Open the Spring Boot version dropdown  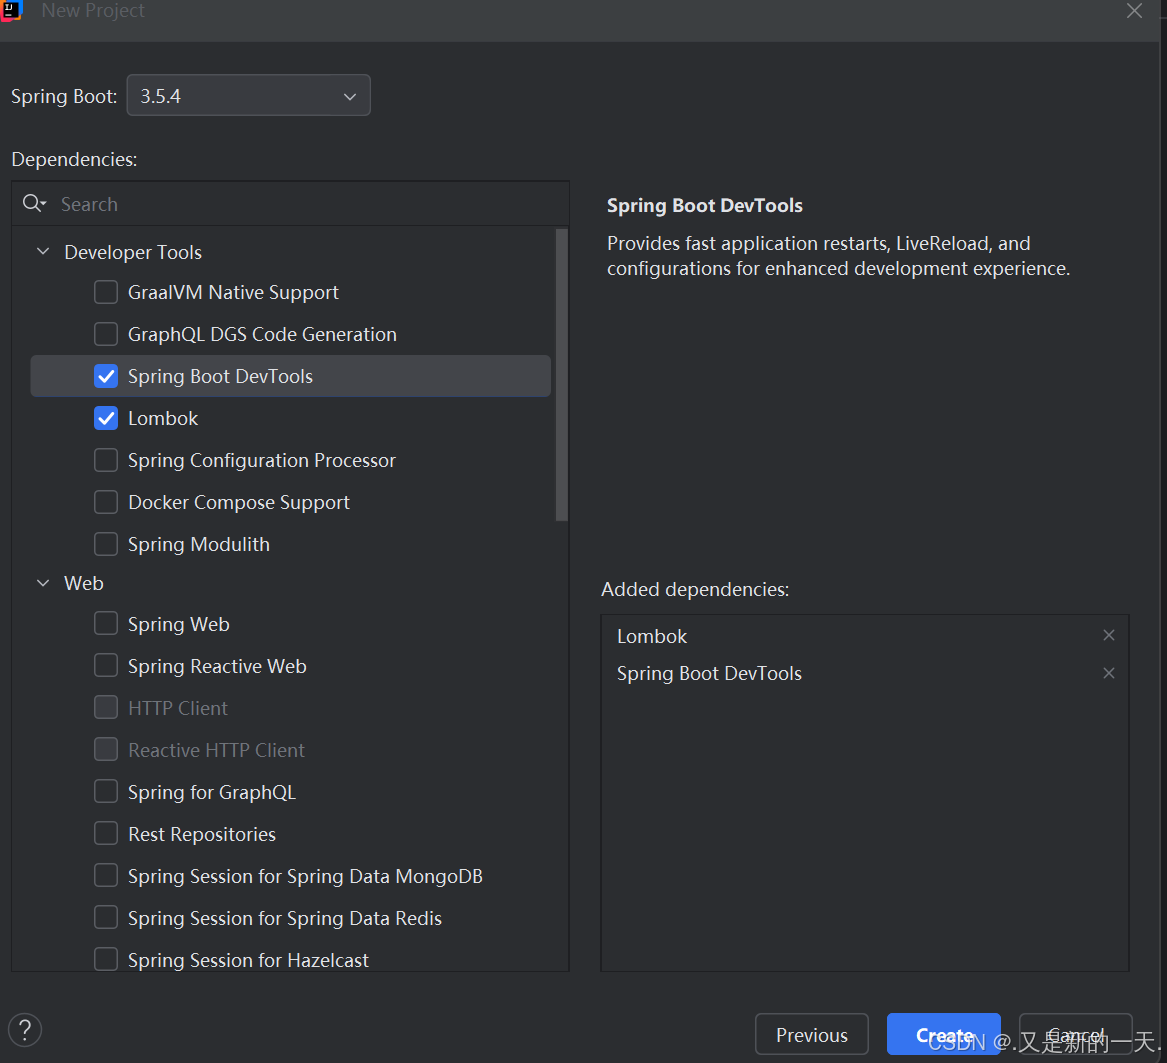click(x=249, y=95)
